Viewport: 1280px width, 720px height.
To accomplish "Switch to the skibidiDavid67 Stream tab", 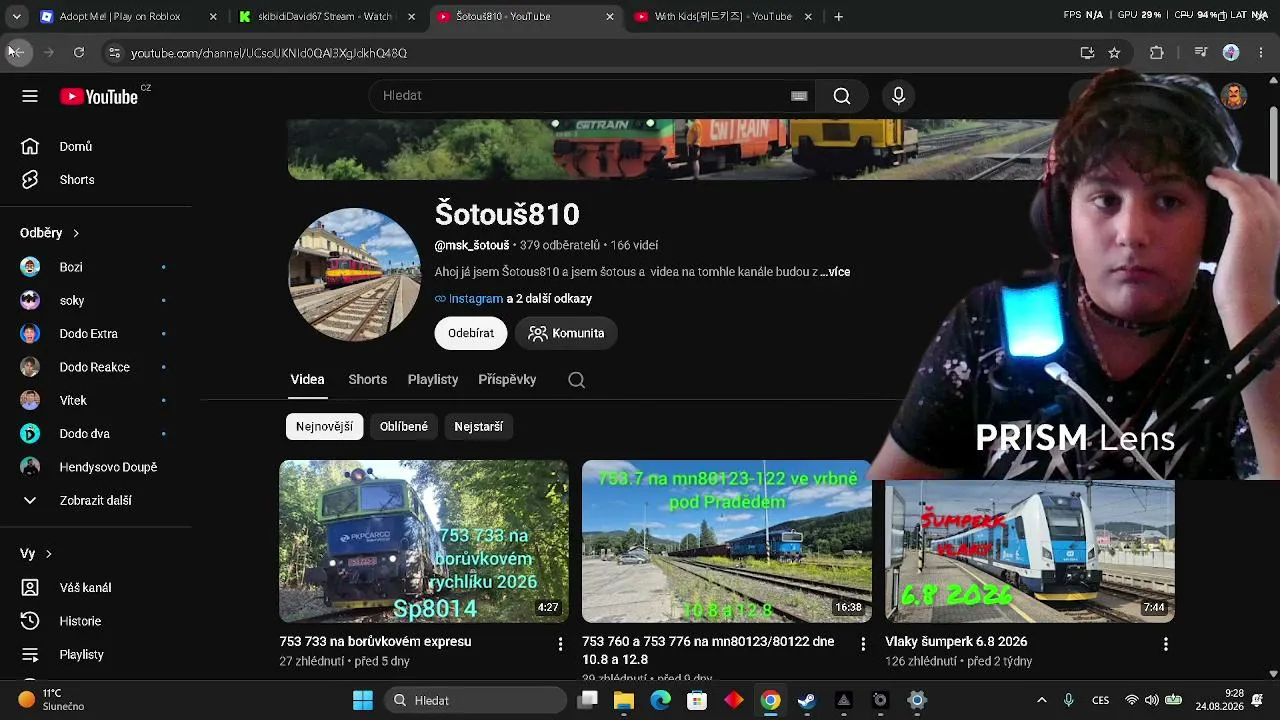I will pos(326,16).
